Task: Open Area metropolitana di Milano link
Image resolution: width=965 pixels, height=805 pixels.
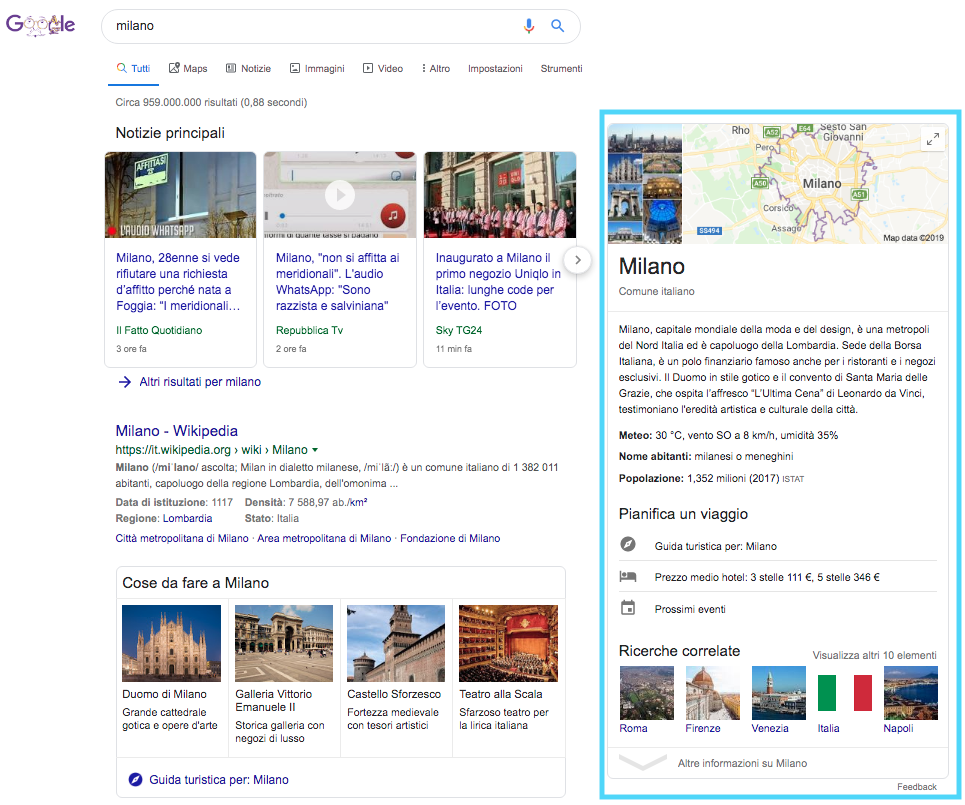Action: 324,538
